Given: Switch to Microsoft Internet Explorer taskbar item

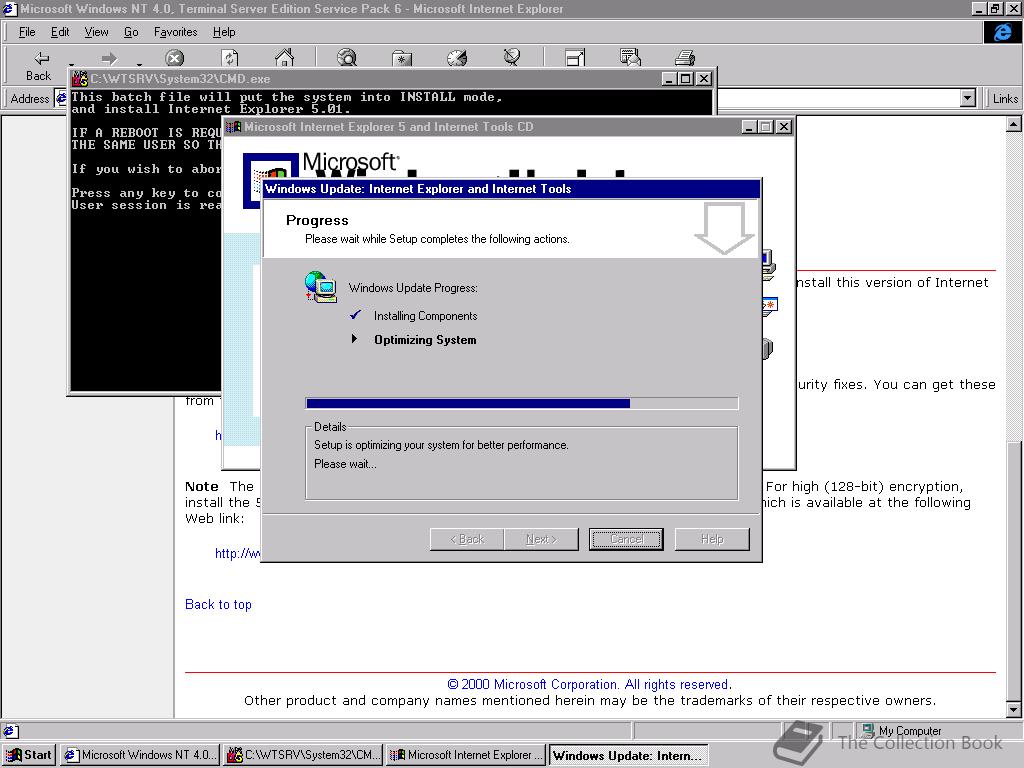Looking at the screenshot, I should click(x=466, y=755).
